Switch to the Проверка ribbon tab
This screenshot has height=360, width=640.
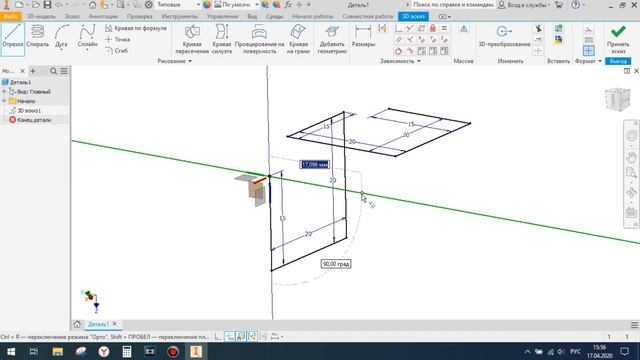click(x=140, y=16)
